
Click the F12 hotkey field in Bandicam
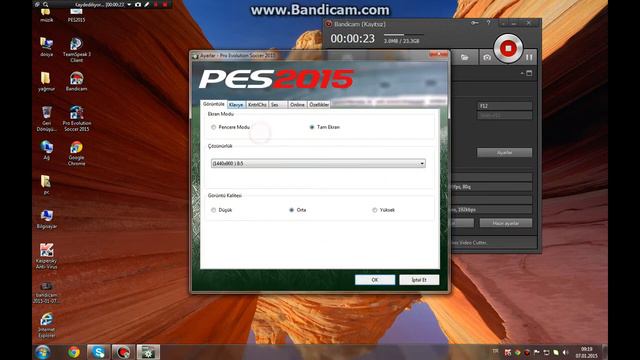pyautogui.click(x=504, y=106)
